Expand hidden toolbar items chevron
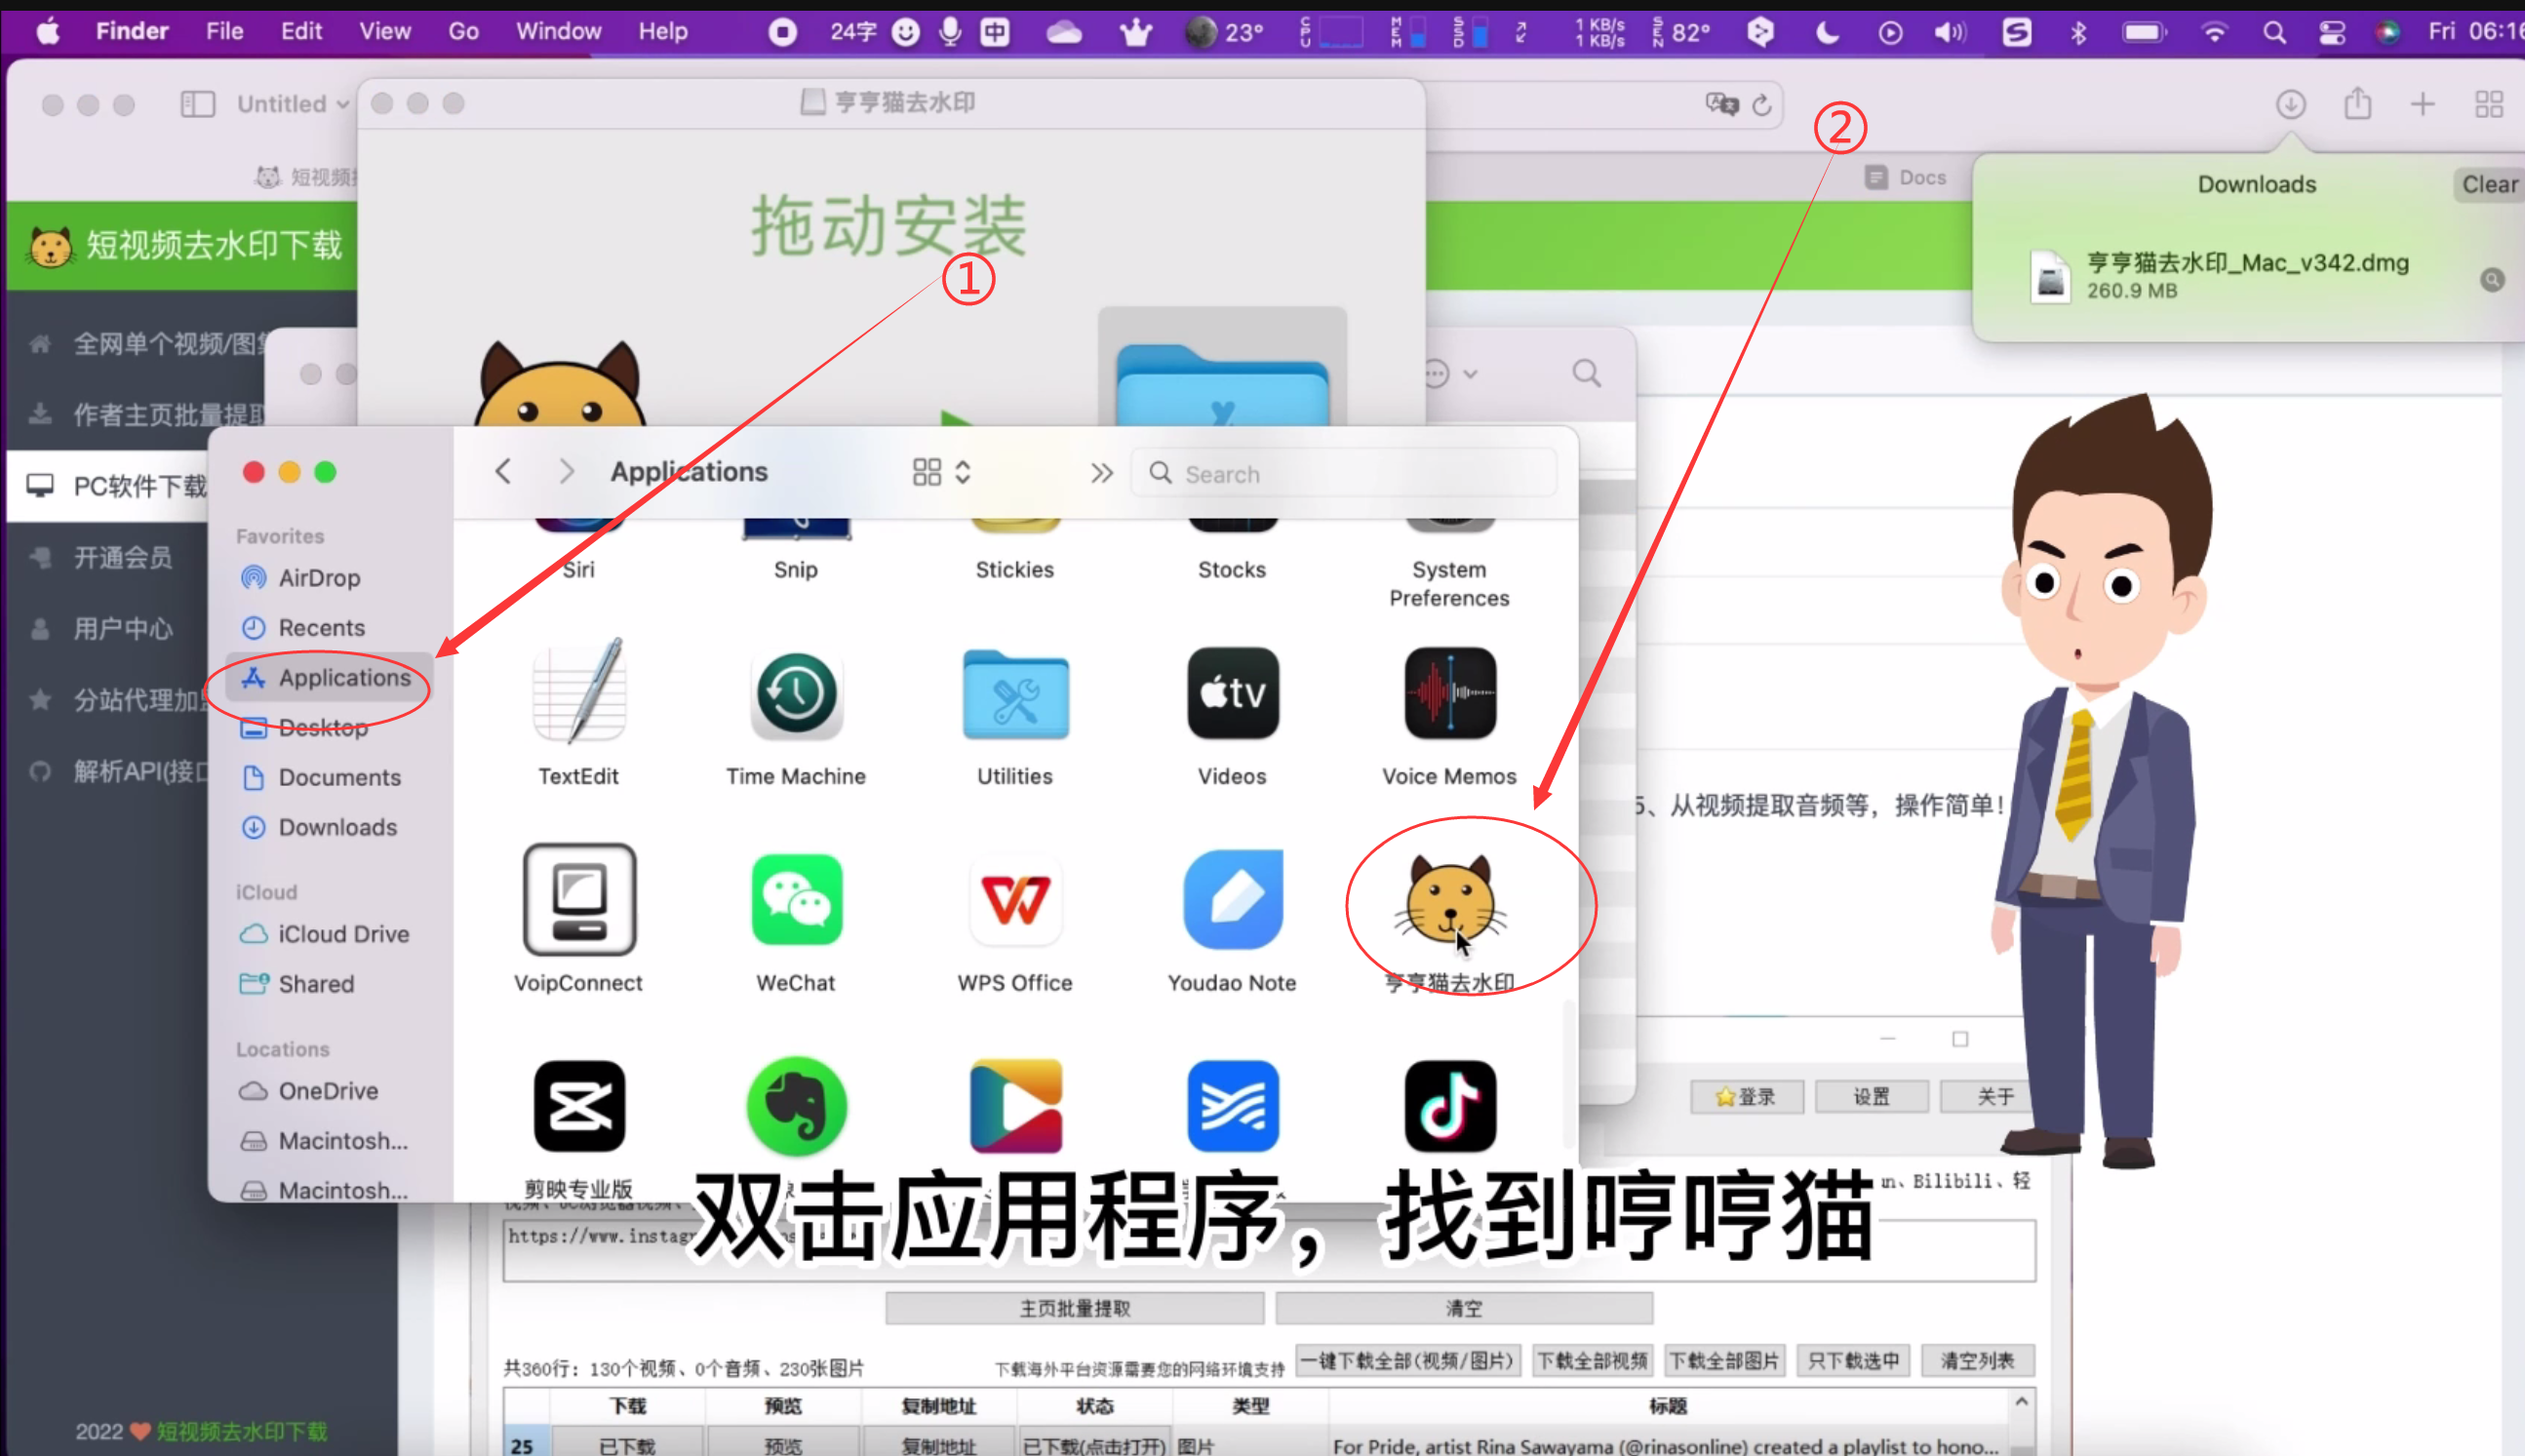The width and height of the screenshot is (2525, 1456). 1101,473
